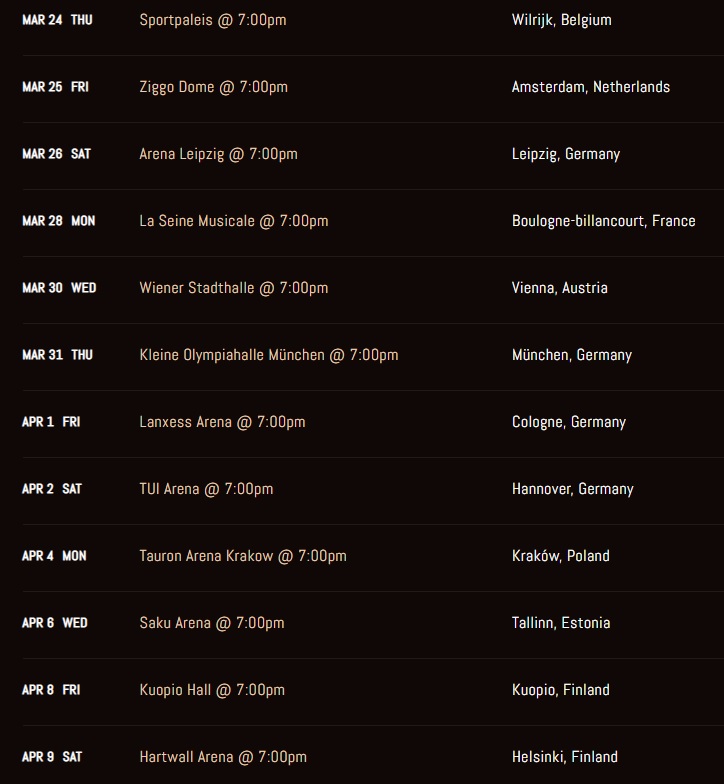Click the Boulogne-billancourt, France location text

(603, 221)
